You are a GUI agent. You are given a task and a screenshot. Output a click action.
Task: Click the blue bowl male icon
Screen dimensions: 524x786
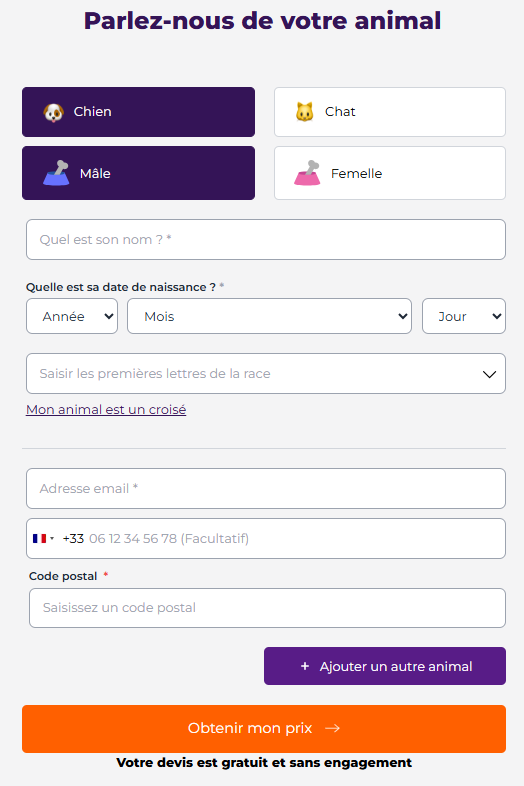pos(56,173)
